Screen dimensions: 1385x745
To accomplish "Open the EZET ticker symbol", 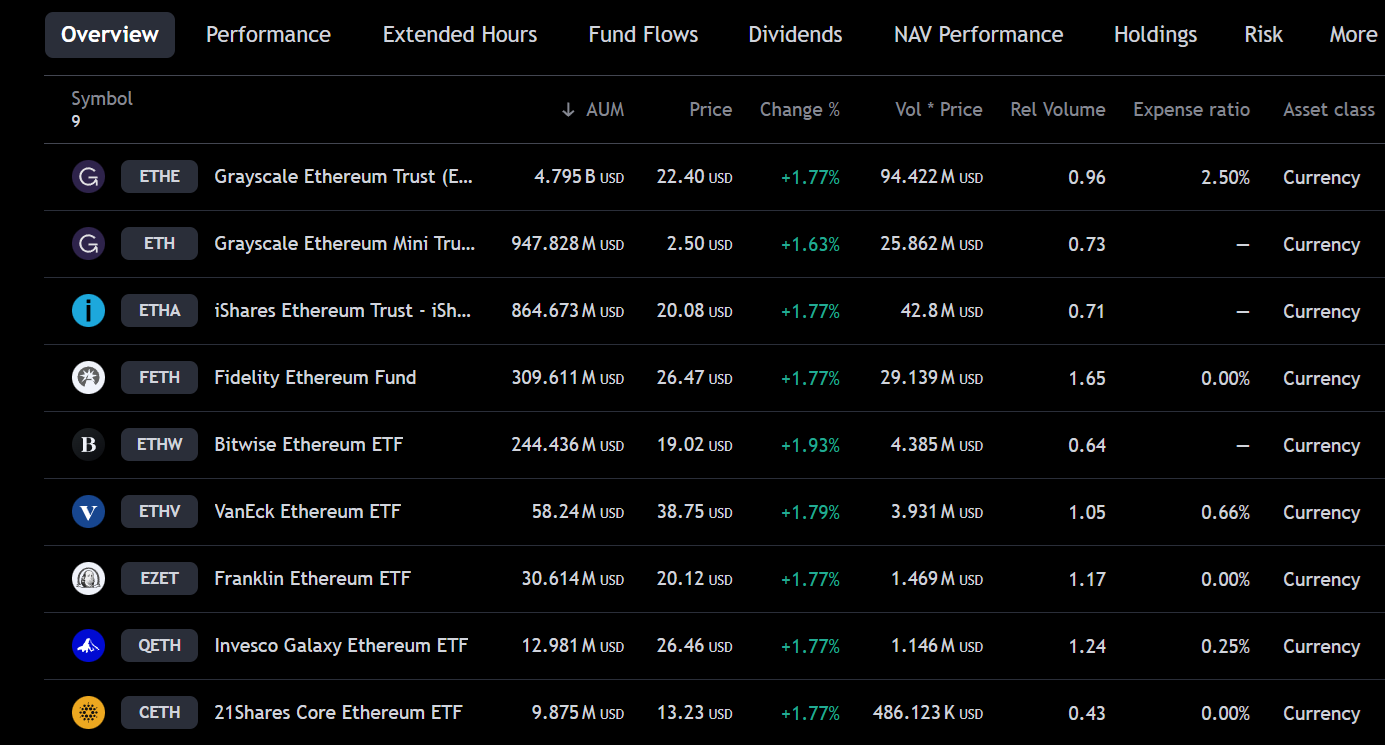I will click(x=160, y=579).
